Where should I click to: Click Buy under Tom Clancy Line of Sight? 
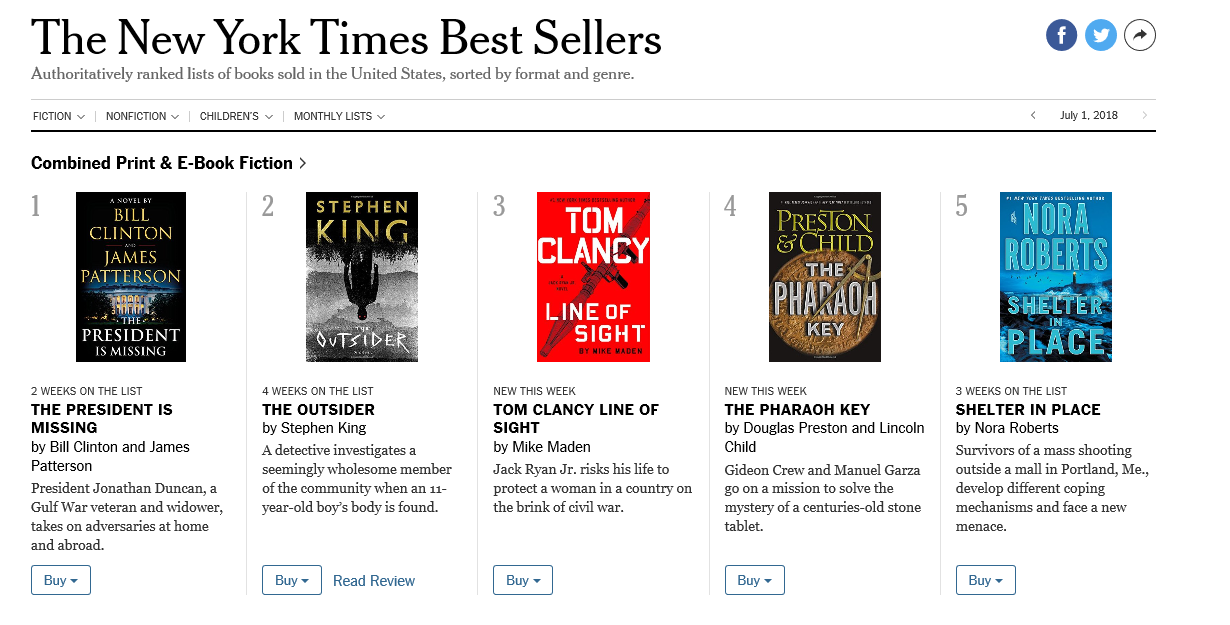coord(523,580)
